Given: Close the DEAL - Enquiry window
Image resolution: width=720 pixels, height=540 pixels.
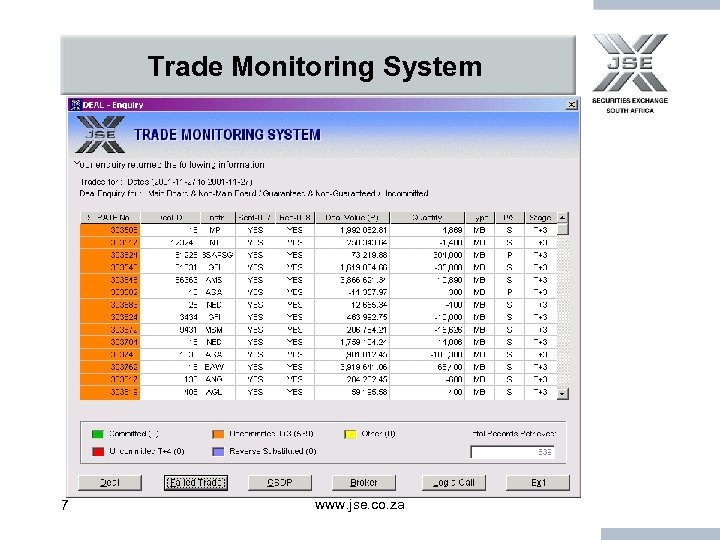Looking at the screenshot, I should coord(571,105).
